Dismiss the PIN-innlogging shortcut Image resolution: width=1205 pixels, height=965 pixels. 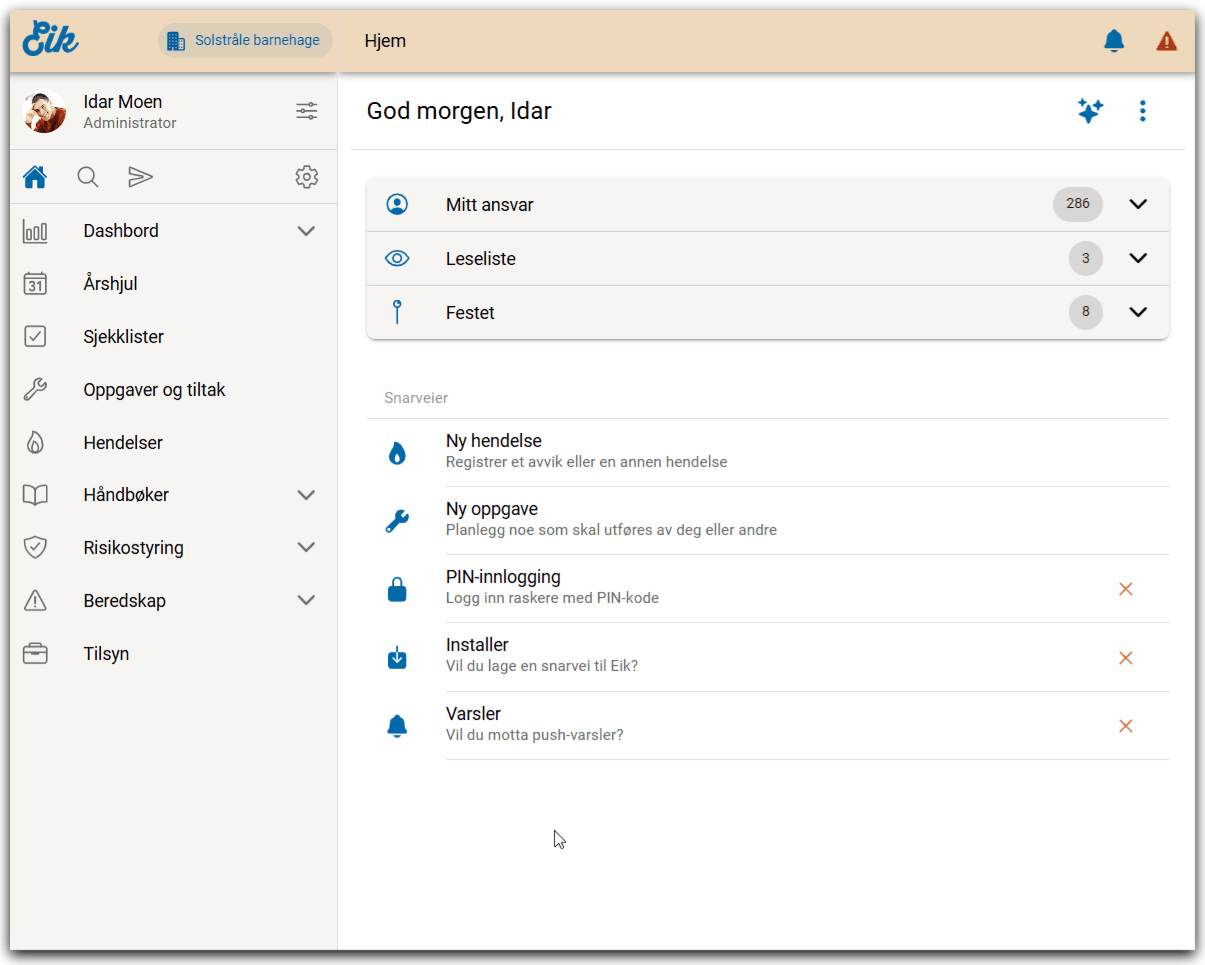tap(1125, 590)
